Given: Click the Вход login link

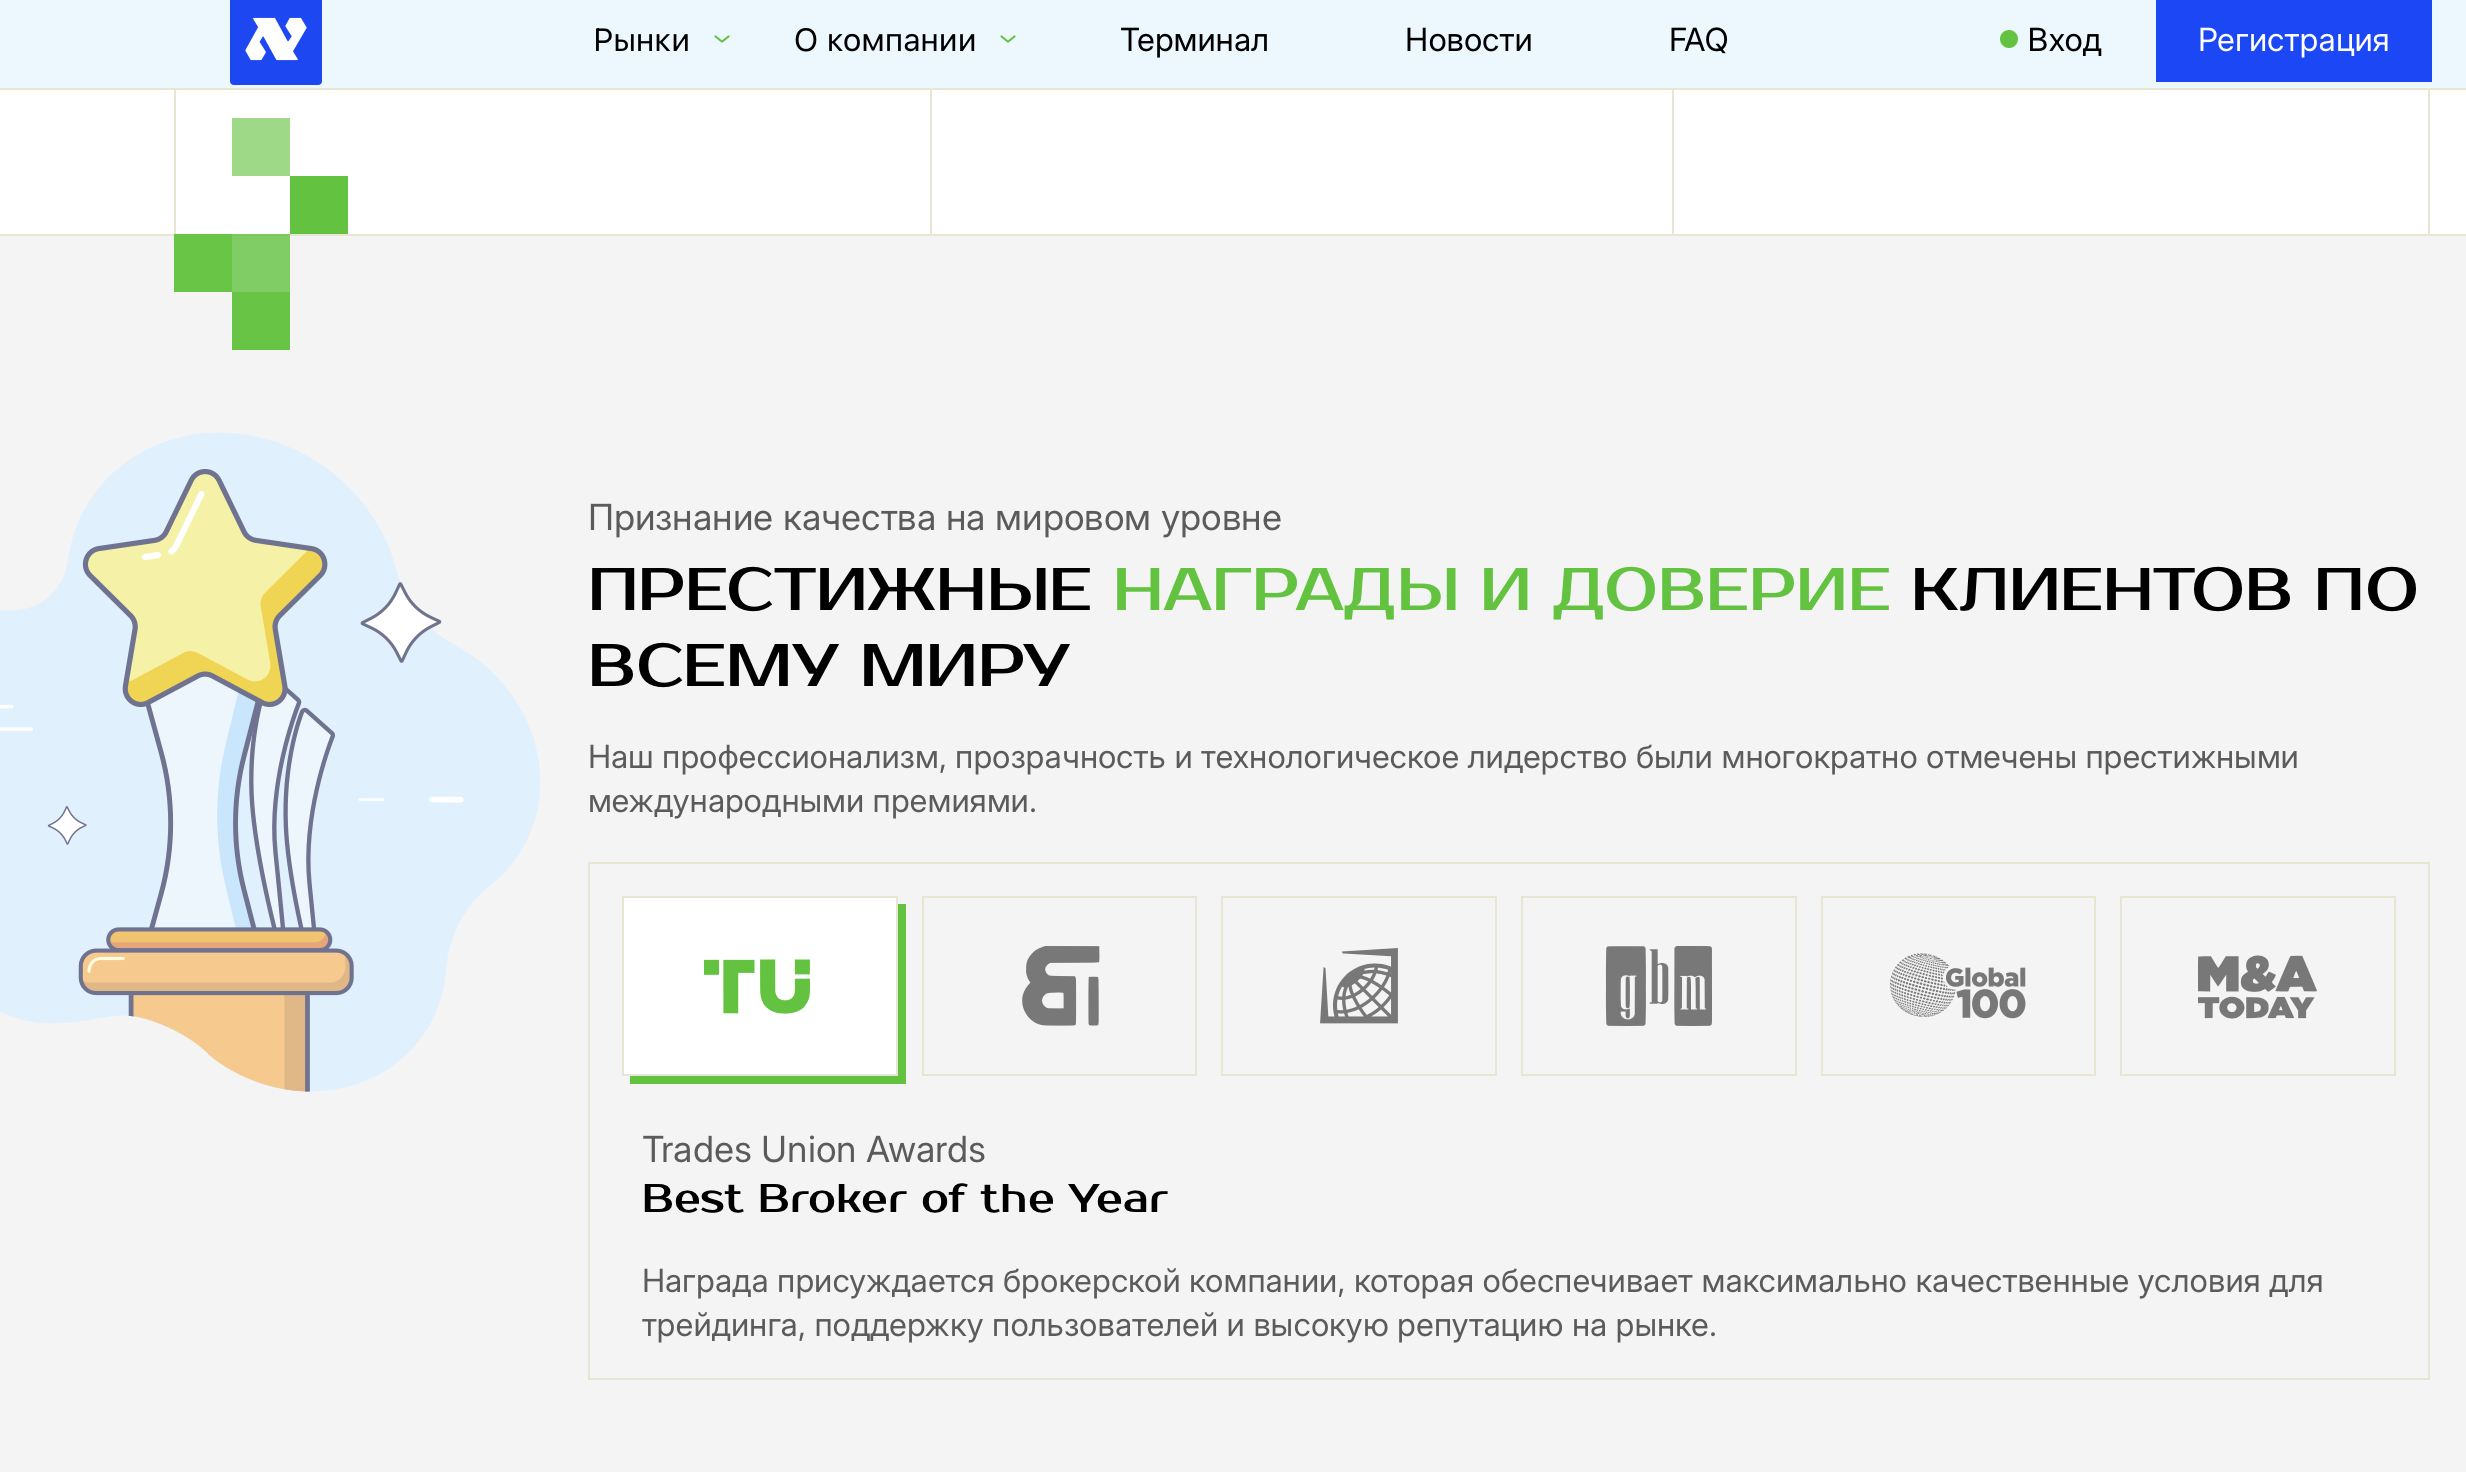Looking at the screenshot, I should (x=2065, y=40).
